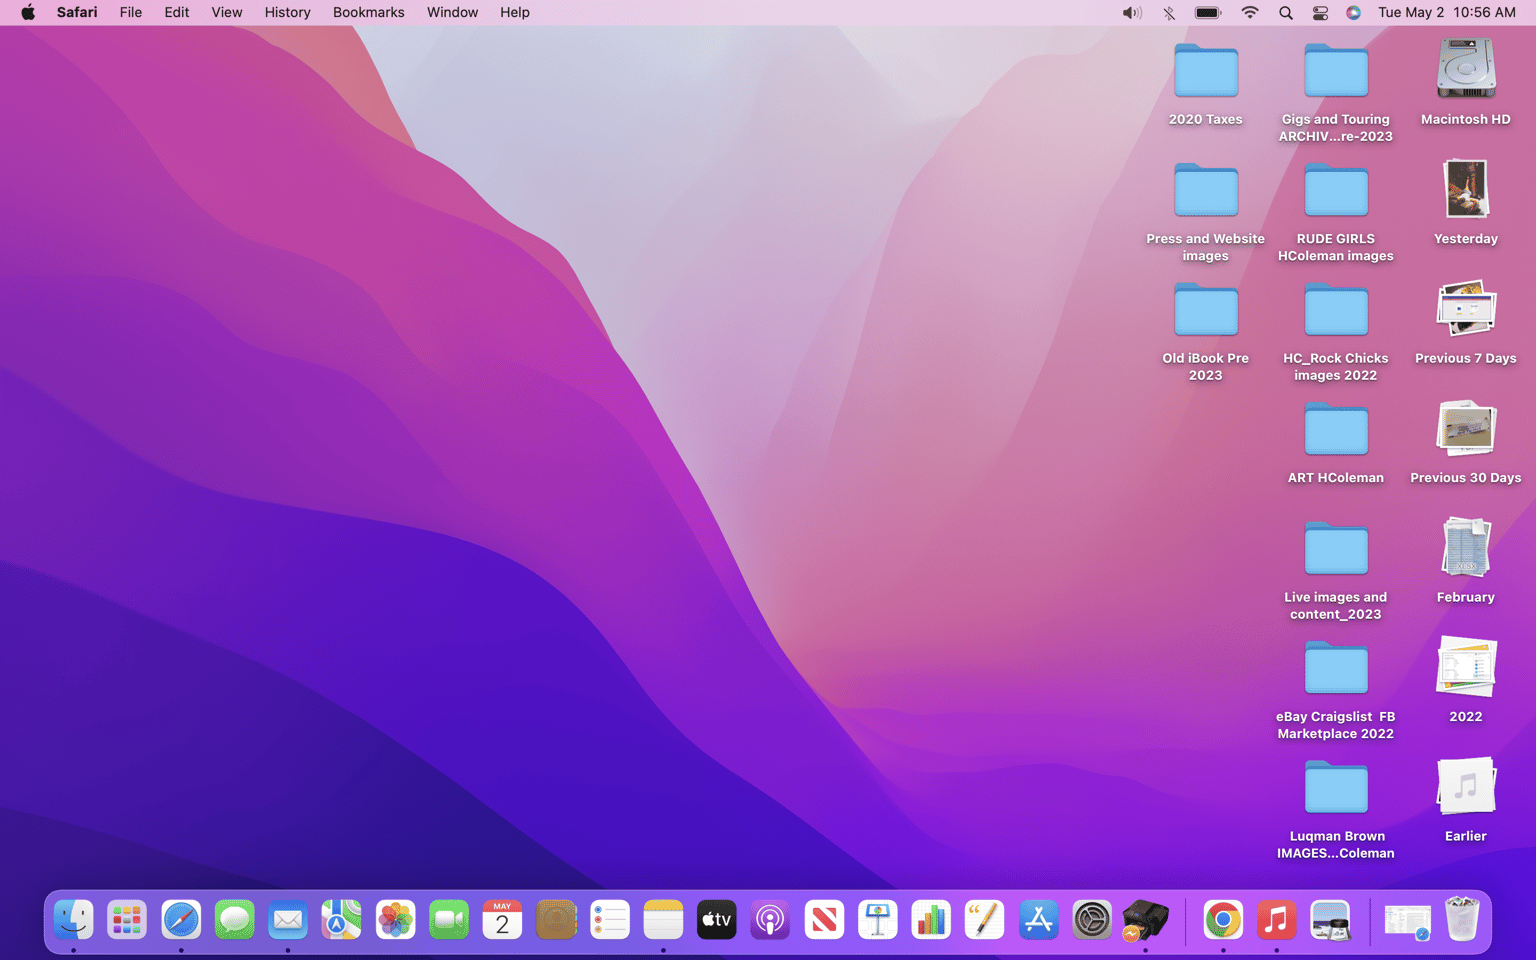
Task: Open the Edit menu
Action: 177,12
